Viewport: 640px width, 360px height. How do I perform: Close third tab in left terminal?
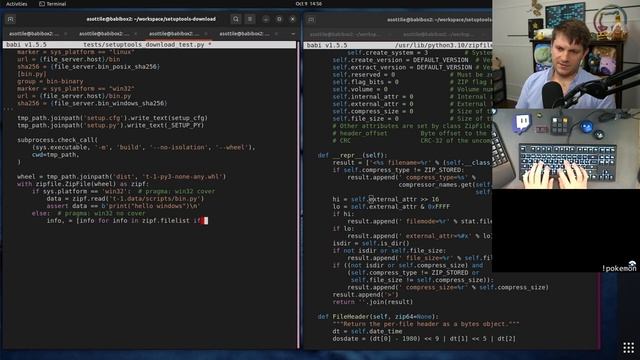pos(206,34)
